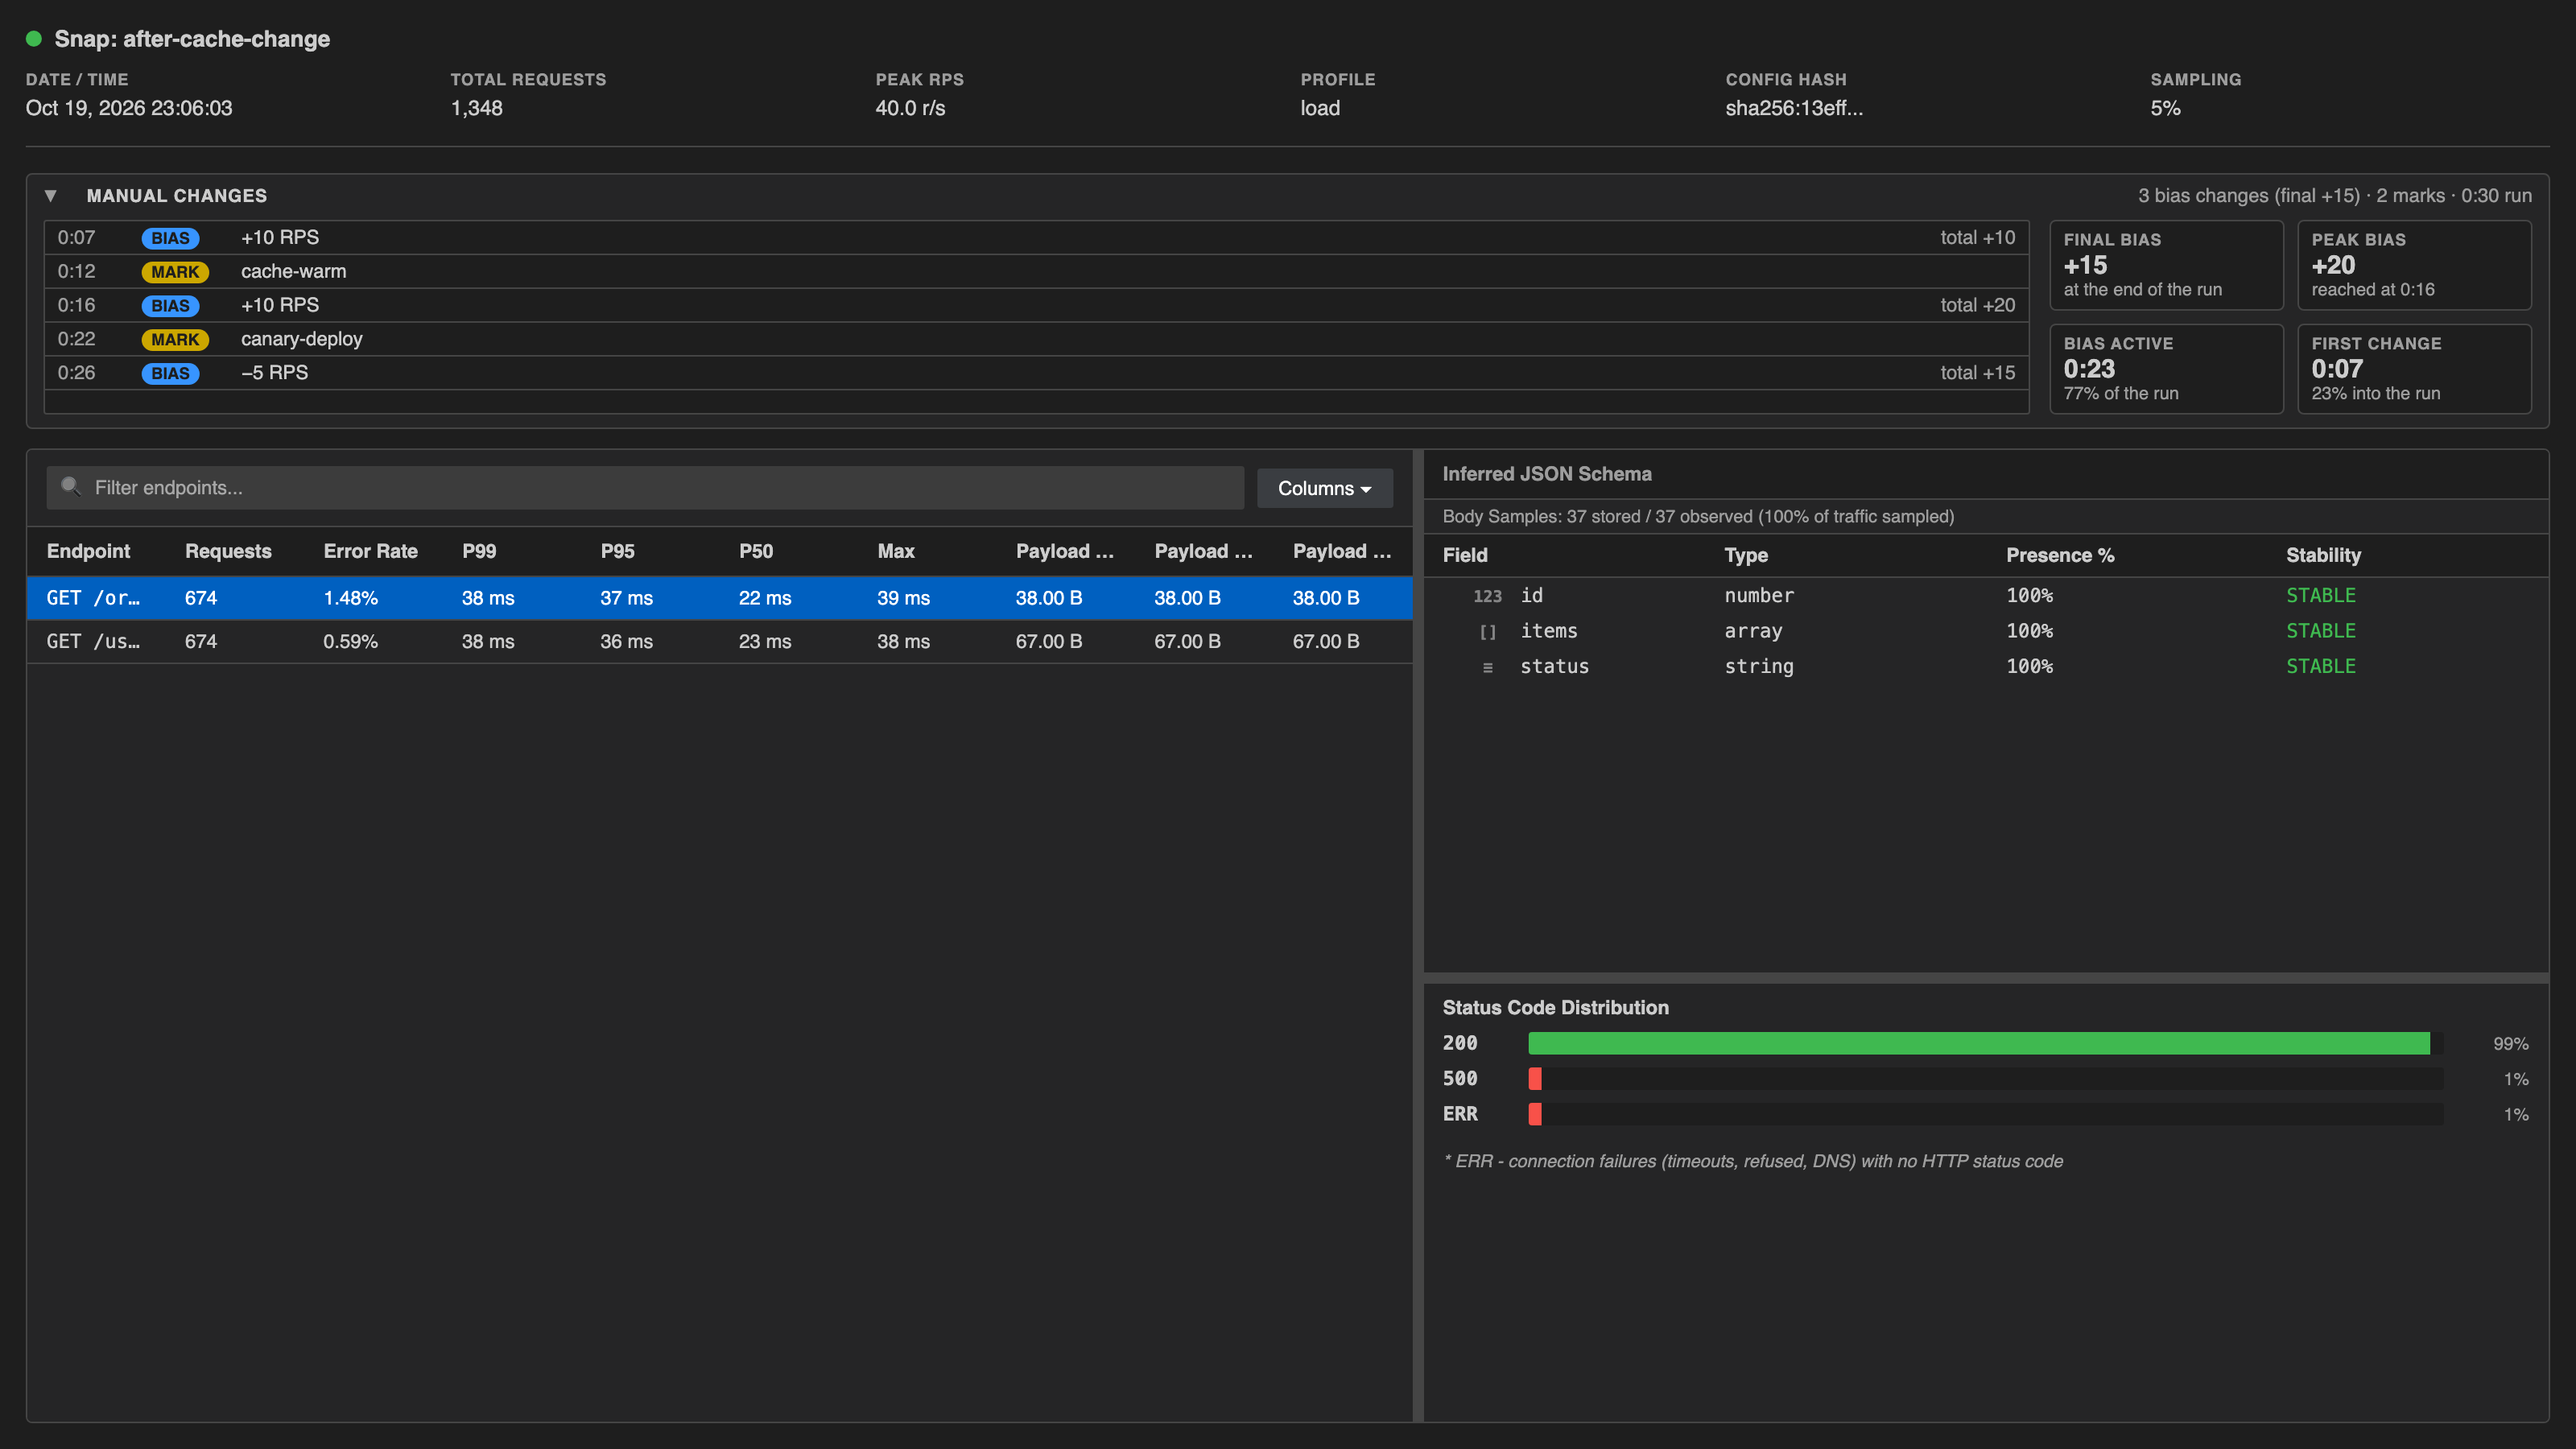Image resolution: width=2576 pixels, height=1449 pixels.
Task: Sort by the P99 column header
Action: (x=479, y=551)
